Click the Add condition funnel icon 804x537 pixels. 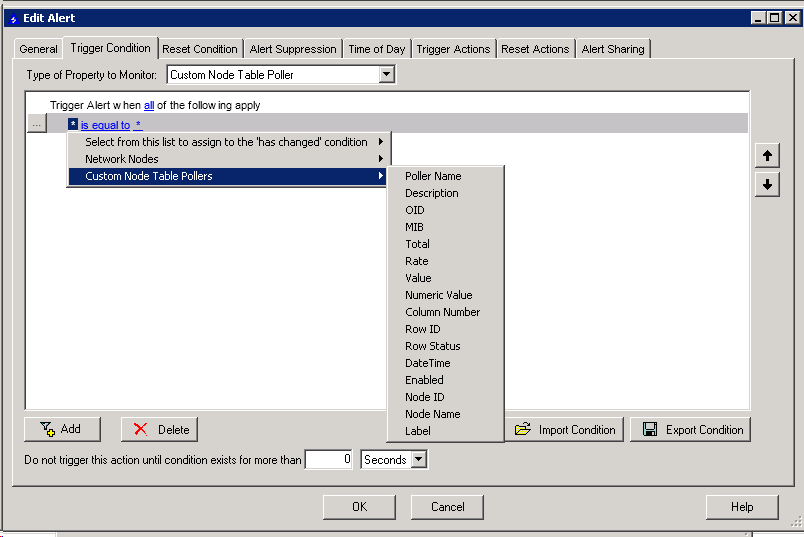(x=47, y=429)
